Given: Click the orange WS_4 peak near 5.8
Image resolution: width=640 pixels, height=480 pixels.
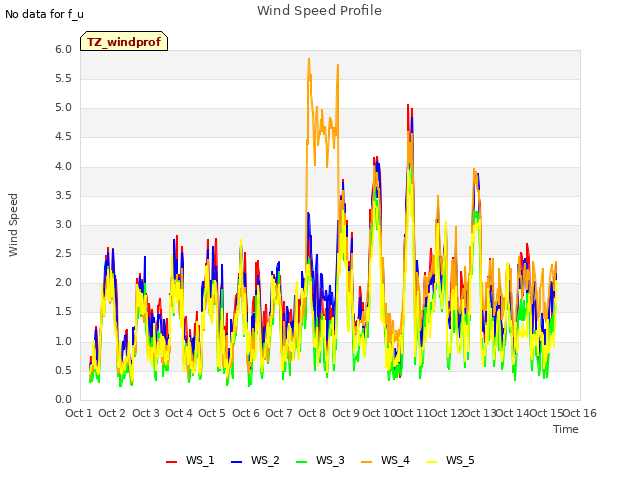Looking at the screenshot, I should [x=309, y=60].
